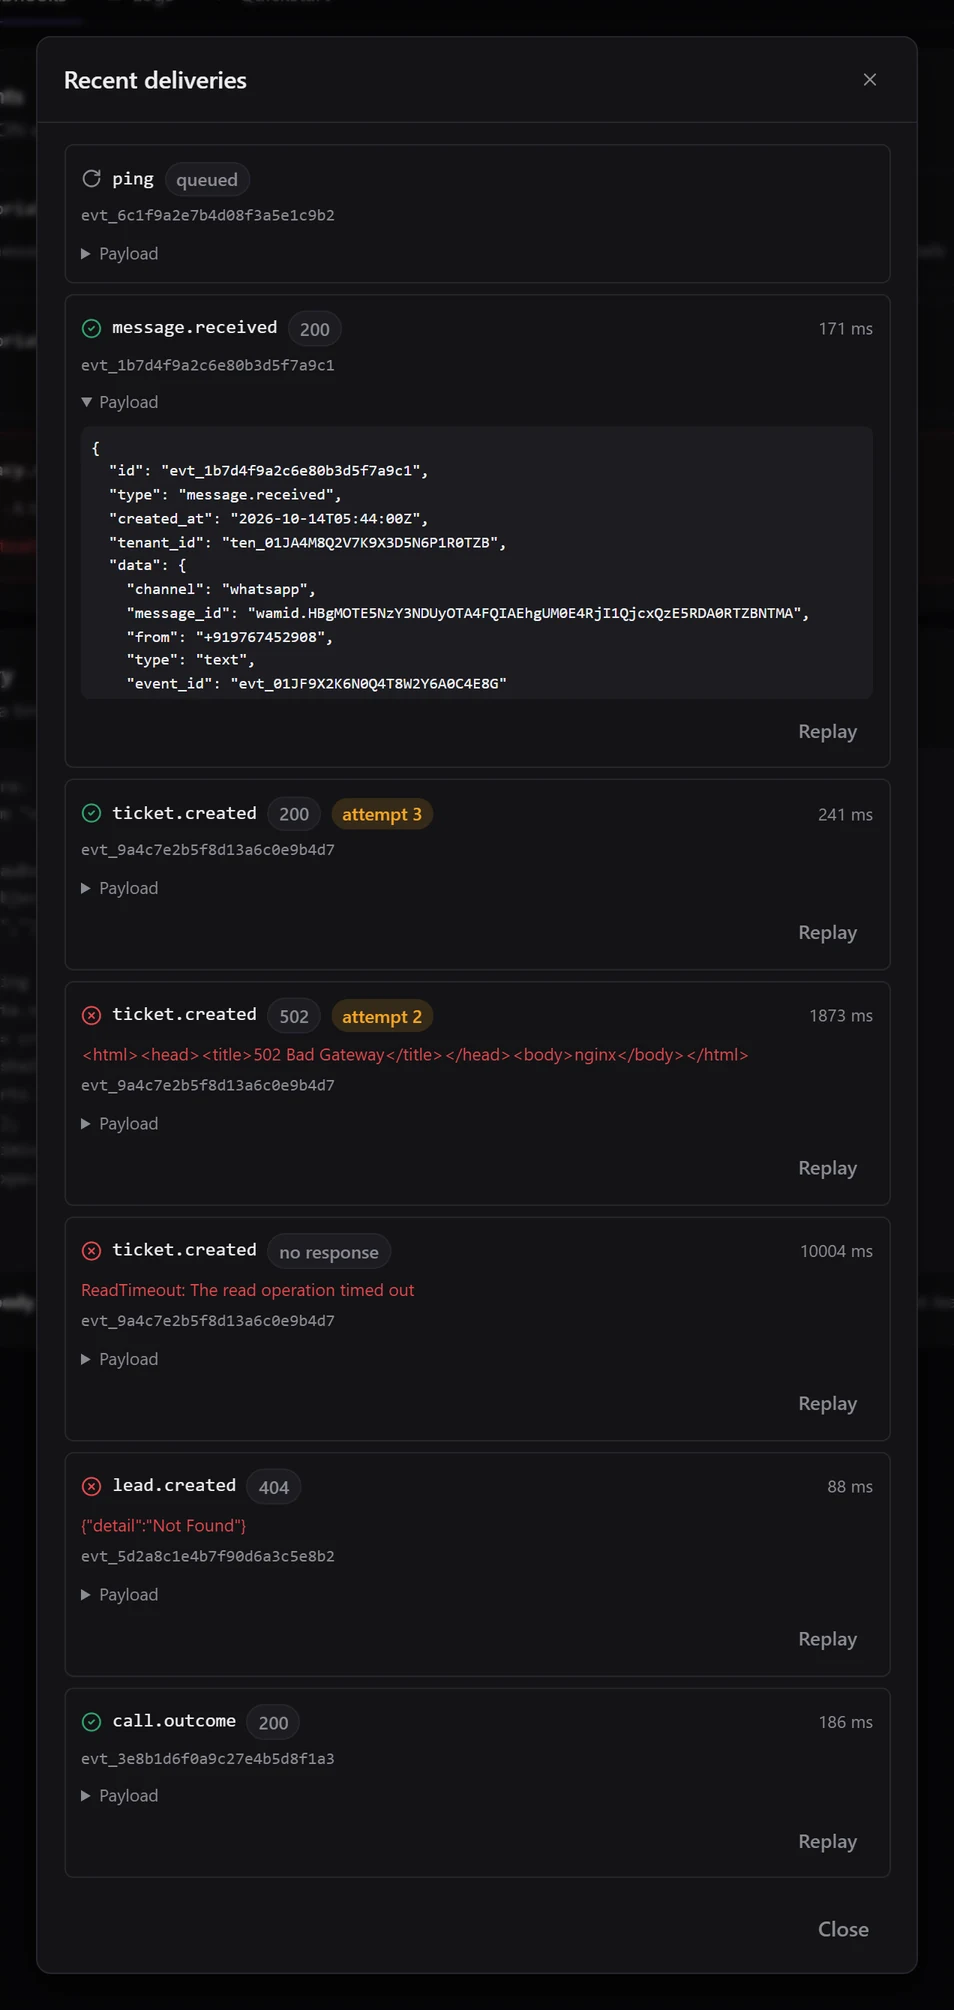The image size is (954, 2010).
Task: Click the Not Found detail error text
Action: [164, 1525]
